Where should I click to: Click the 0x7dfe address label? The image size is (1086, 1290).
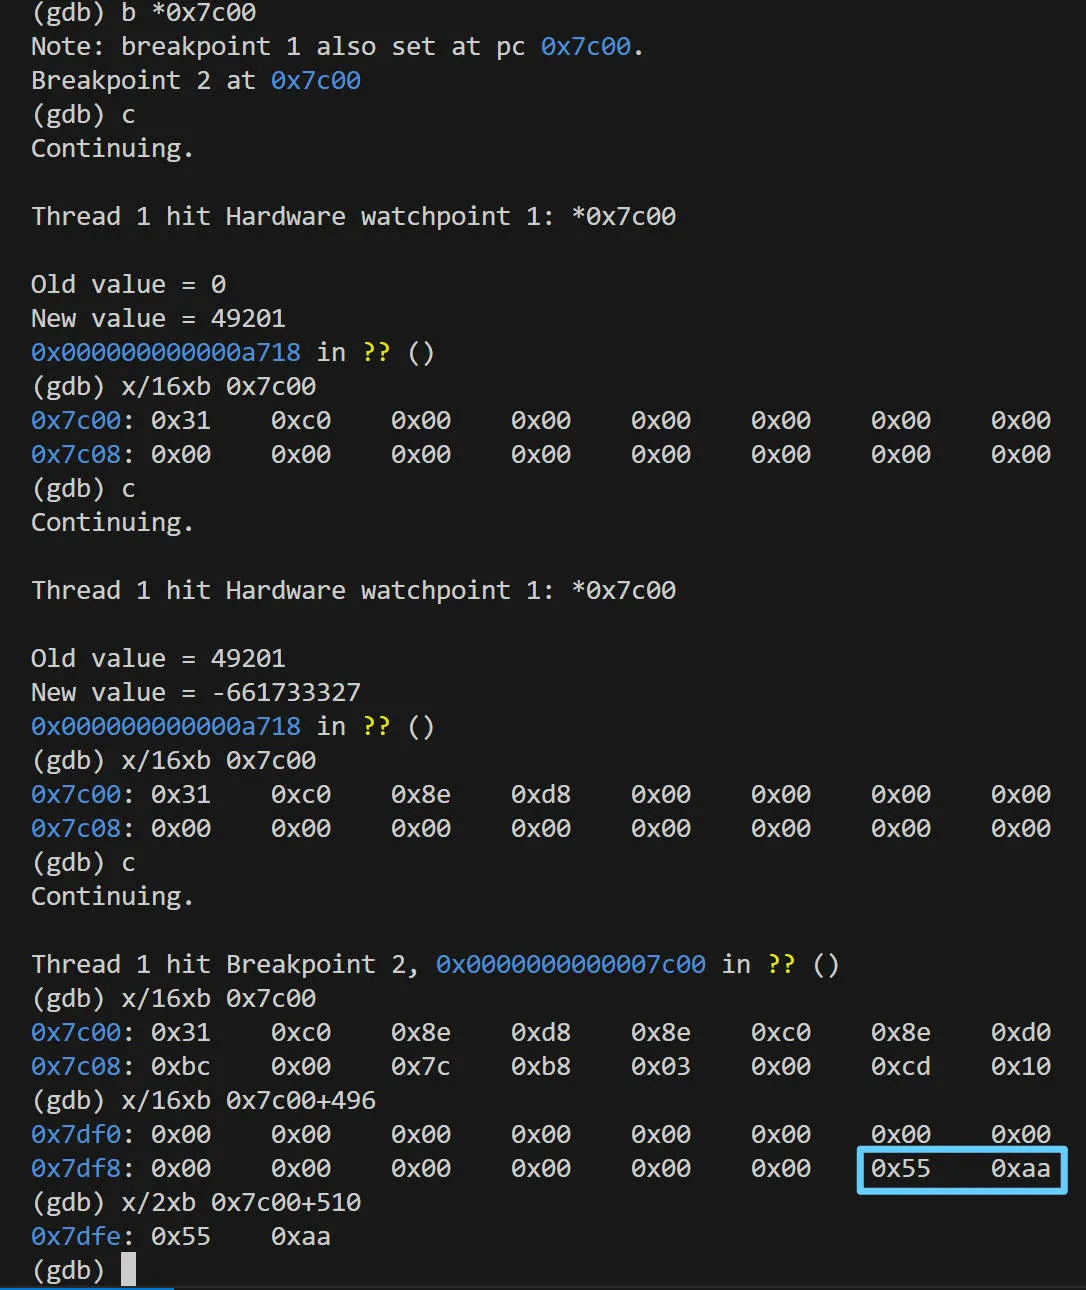(75, 1237)
